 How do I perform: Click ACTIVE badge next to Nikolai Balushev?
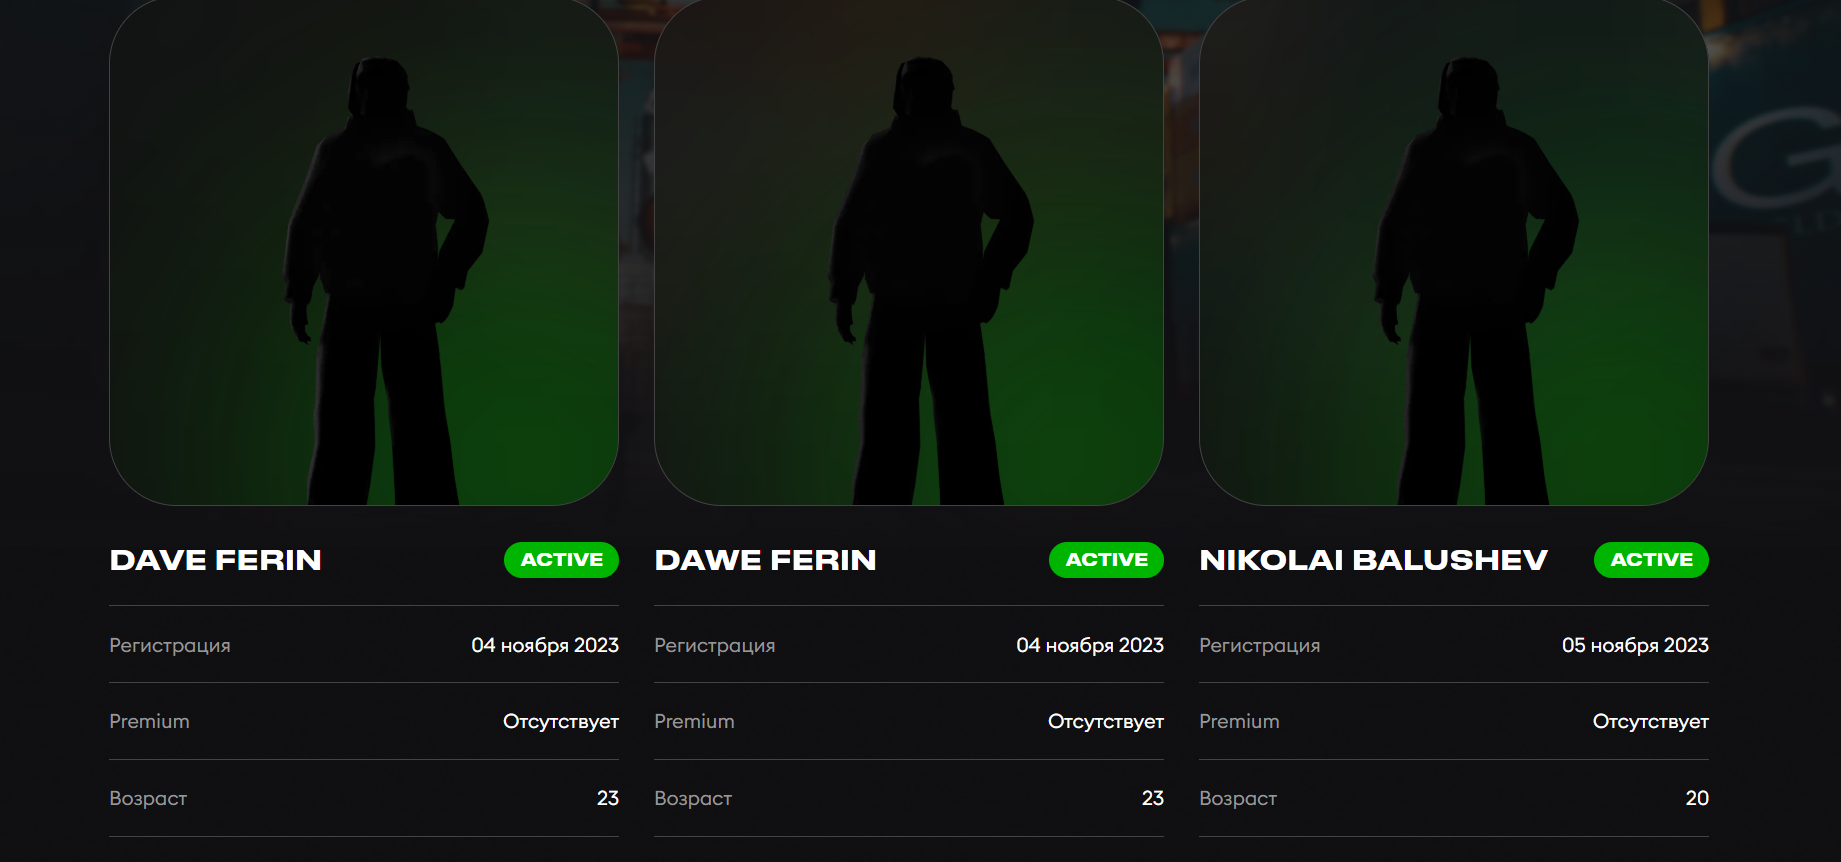coord(1652,560)
